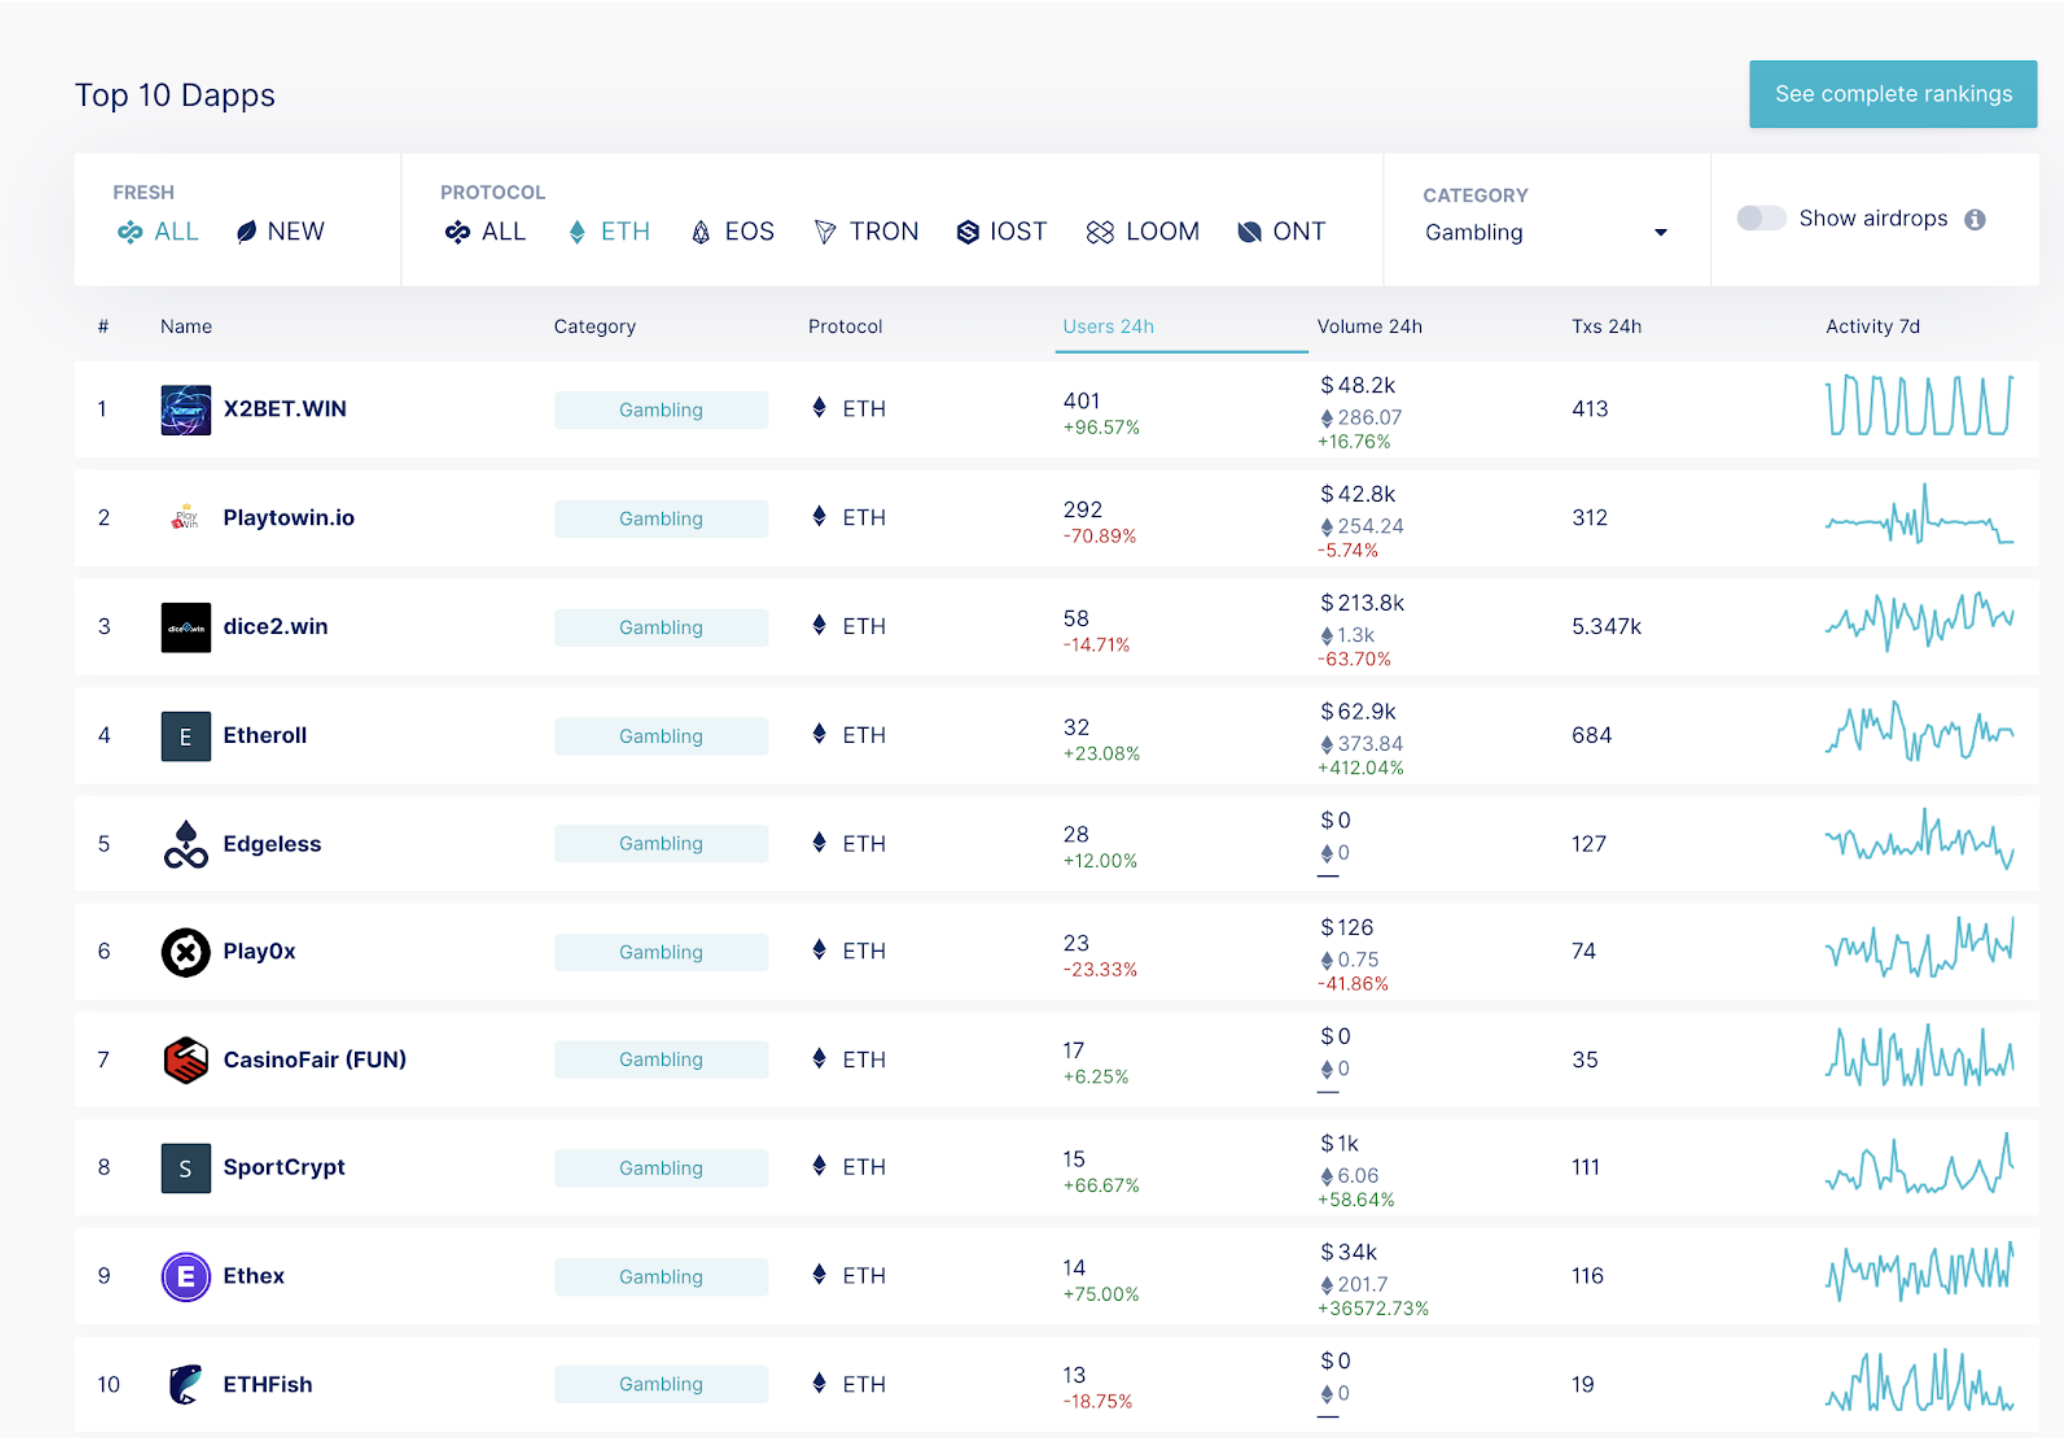2064x1438 pixels.
Task: Click ETH volume icon next to 286.07
Action: tap(1327, 418)
